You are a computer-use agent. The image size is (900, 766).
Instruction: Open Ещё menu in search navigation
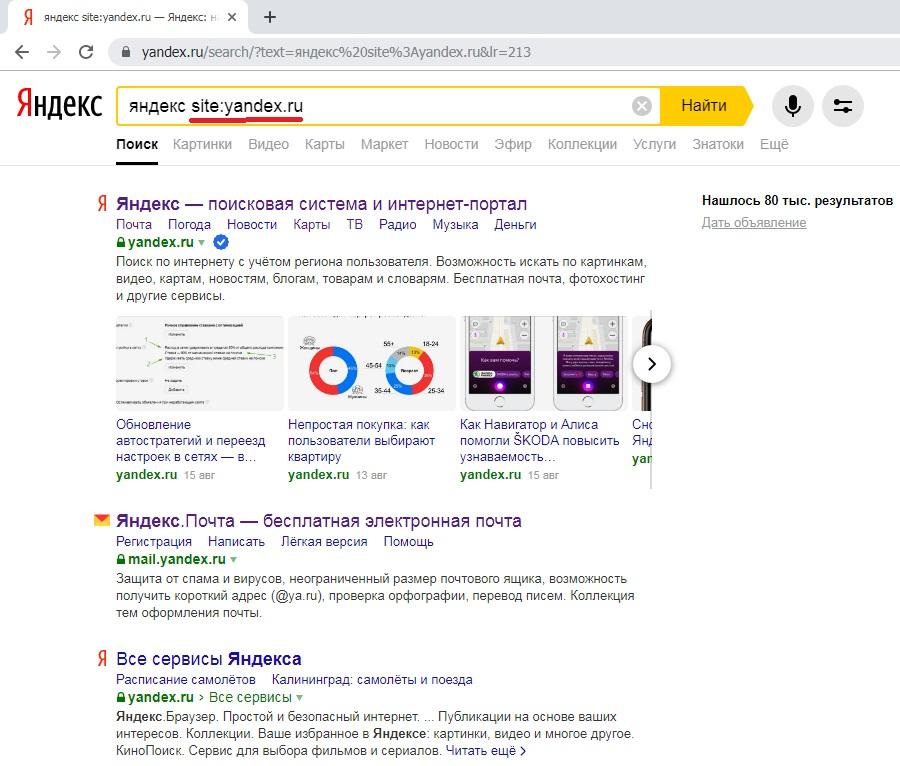coord(774,144)
